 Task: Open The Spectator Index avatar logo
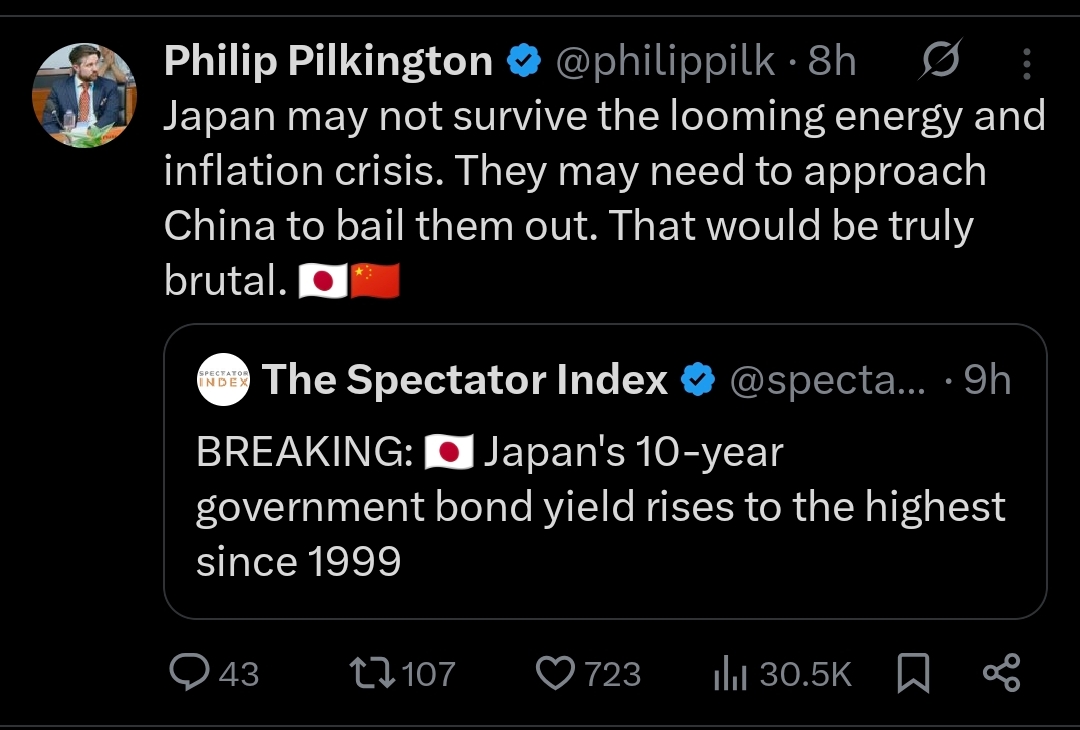(222, 381)
